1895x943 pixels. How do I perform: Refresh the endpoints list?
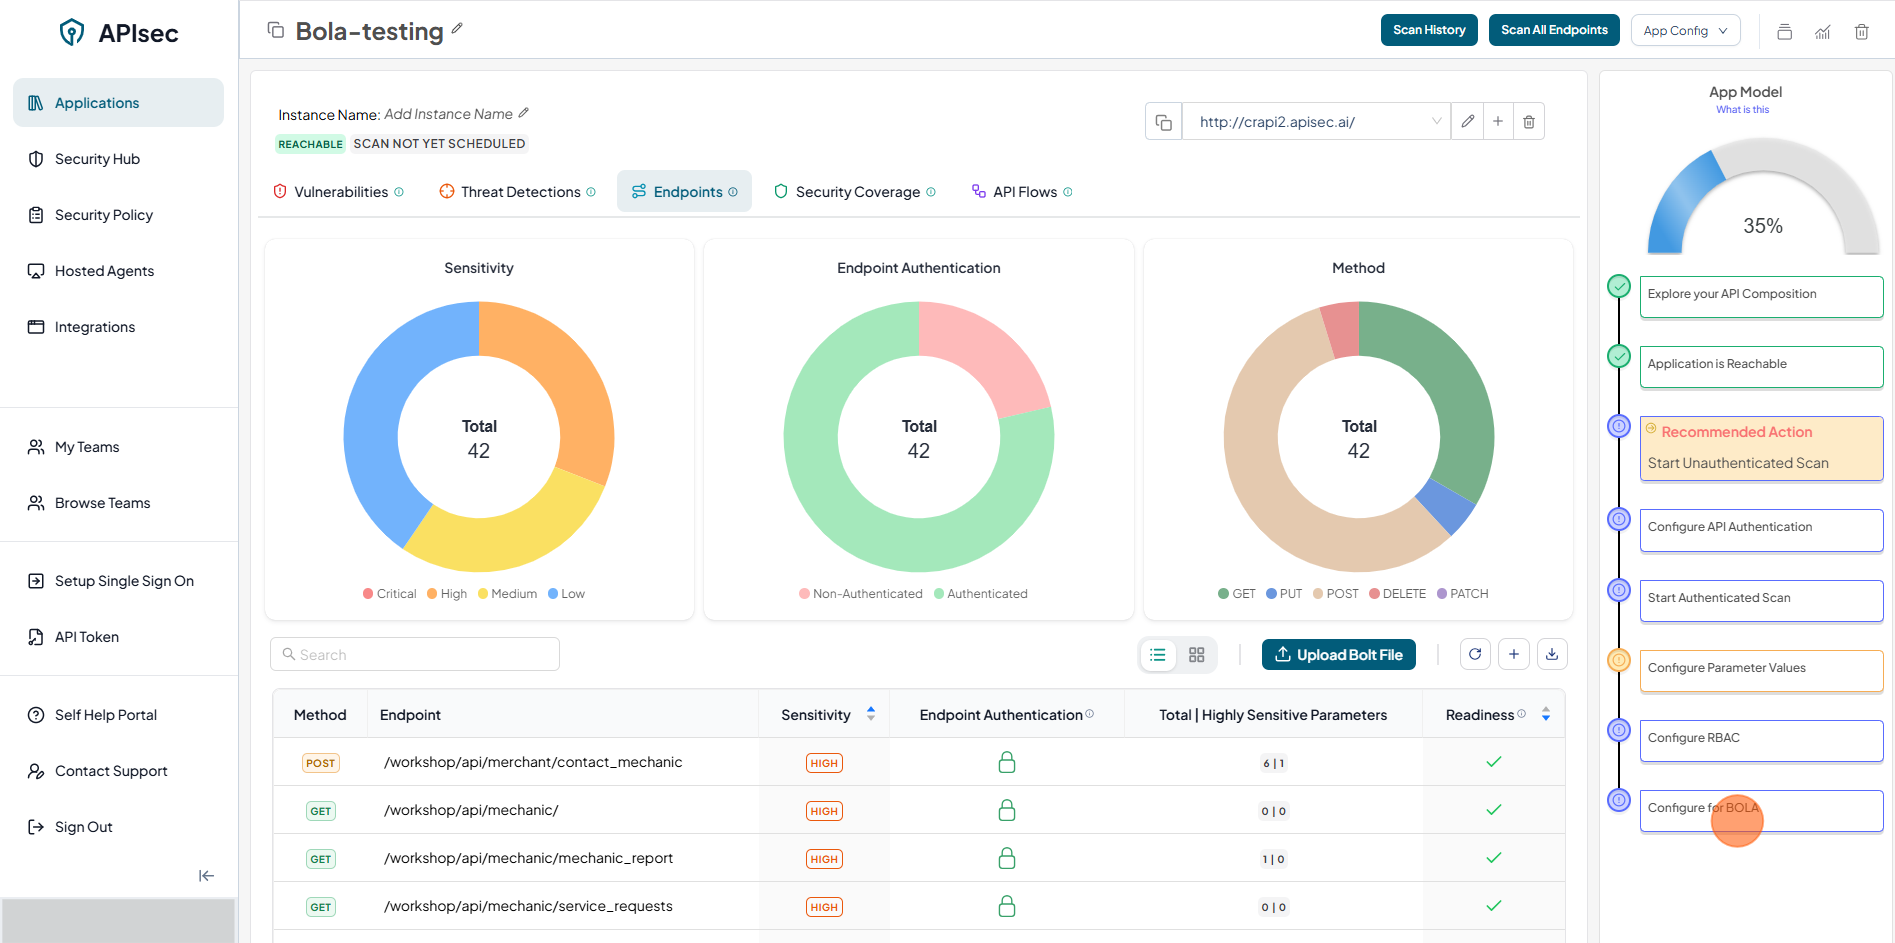(x=1475, y=654)
